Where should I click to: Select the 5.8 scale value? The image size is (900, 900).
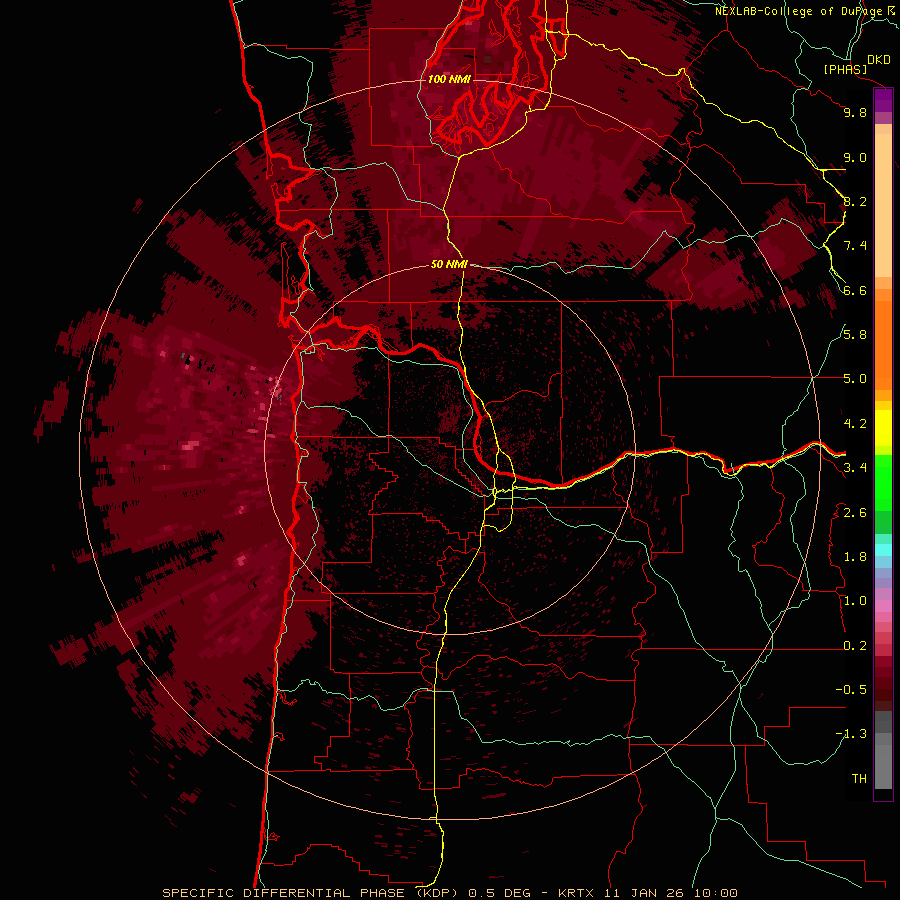(855, 335)
